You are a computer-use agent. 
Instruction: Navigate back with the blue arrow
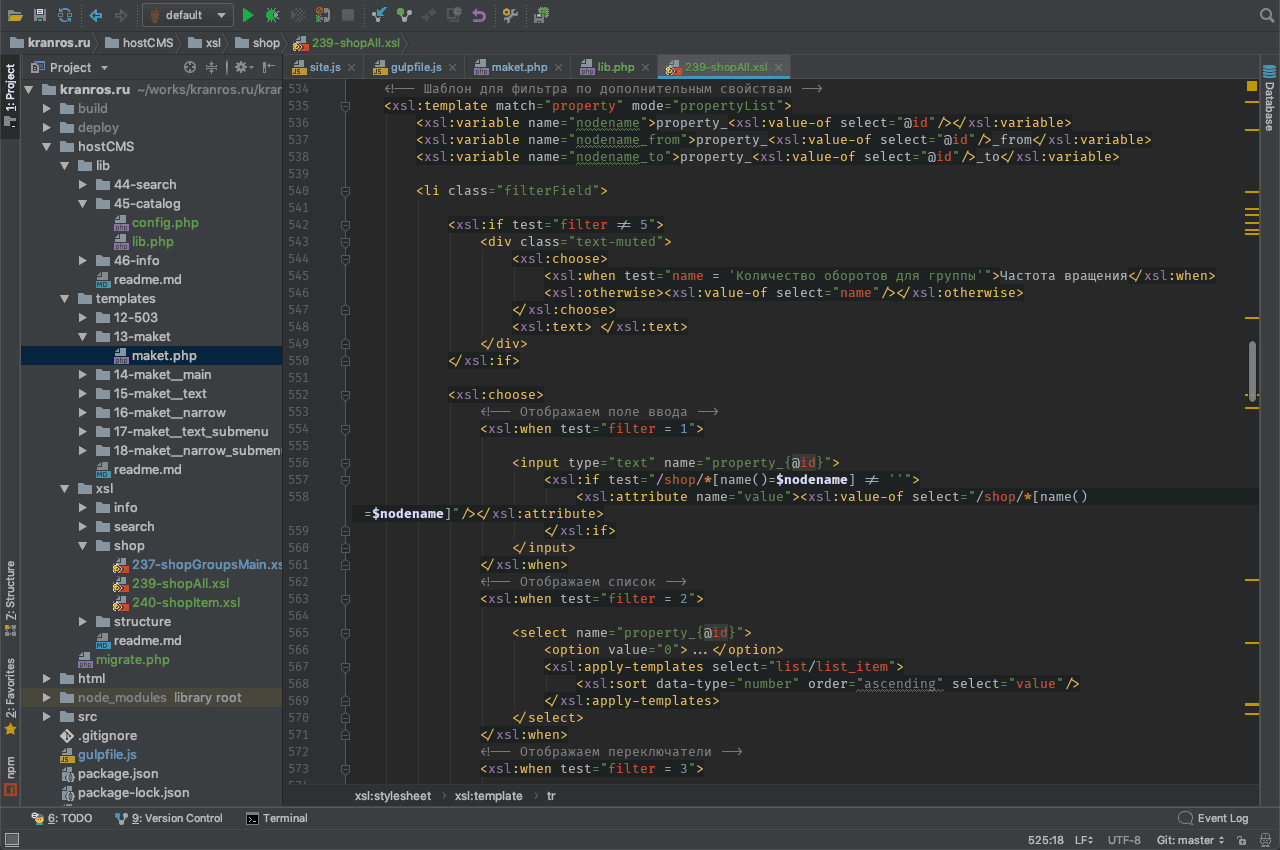tap(96, 15)
